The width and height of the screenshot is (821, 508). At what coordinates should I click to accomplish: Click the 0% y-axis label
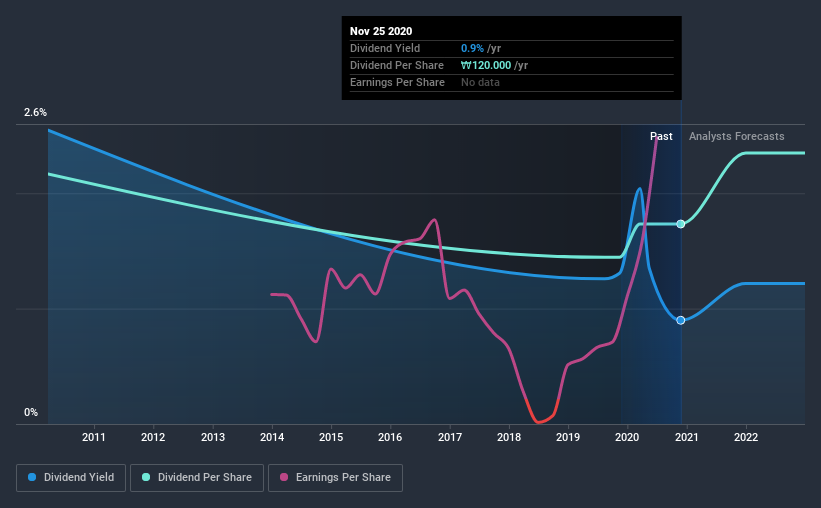[31, 413]
